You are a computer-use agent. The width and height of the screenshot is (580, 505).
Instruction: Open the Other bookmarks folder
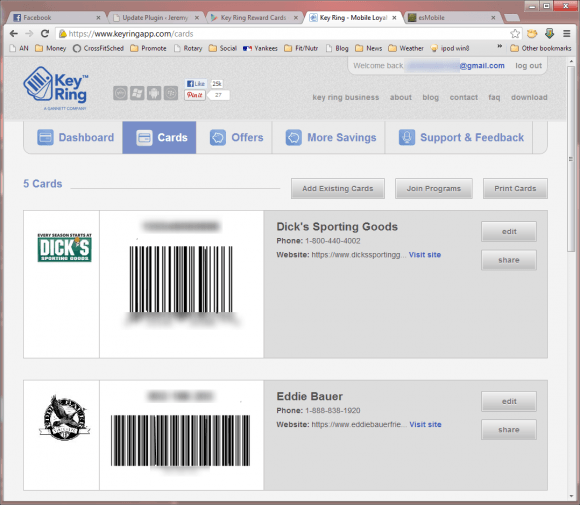(x=541, y=48)
